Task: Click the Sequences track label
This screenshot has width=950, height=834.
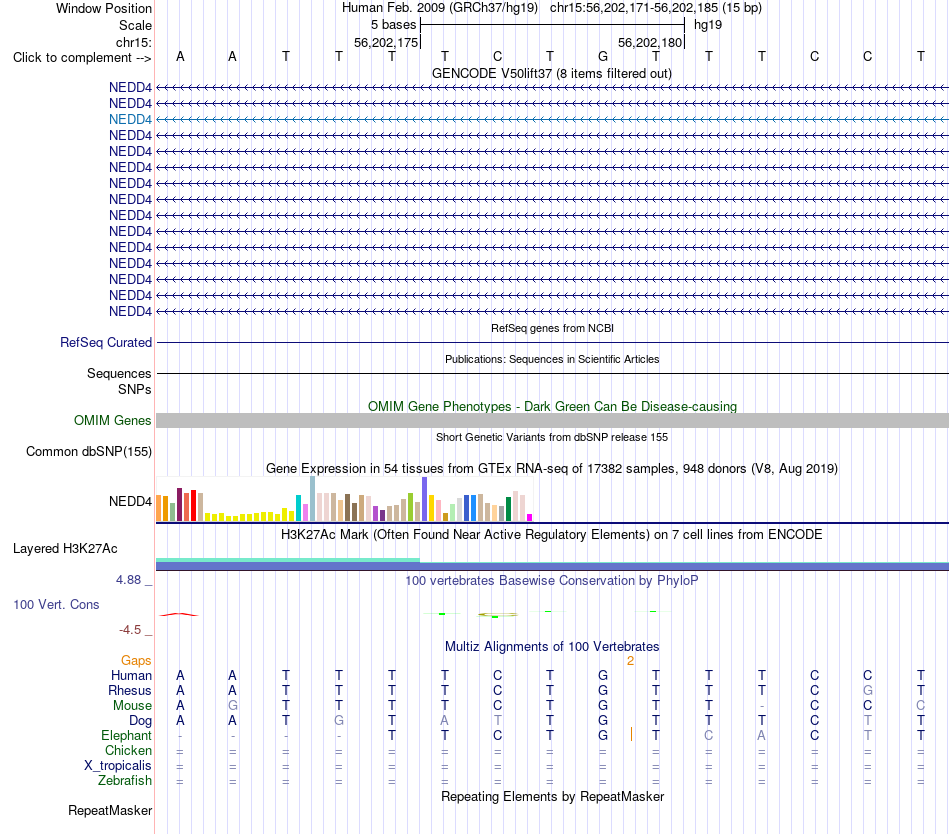Action: pyautogui.click(x=119, y=373)
